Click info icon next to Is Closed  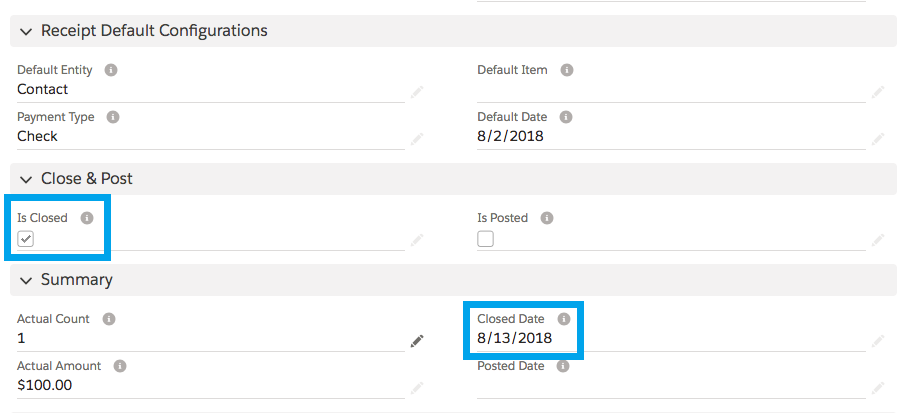[87, 217]
